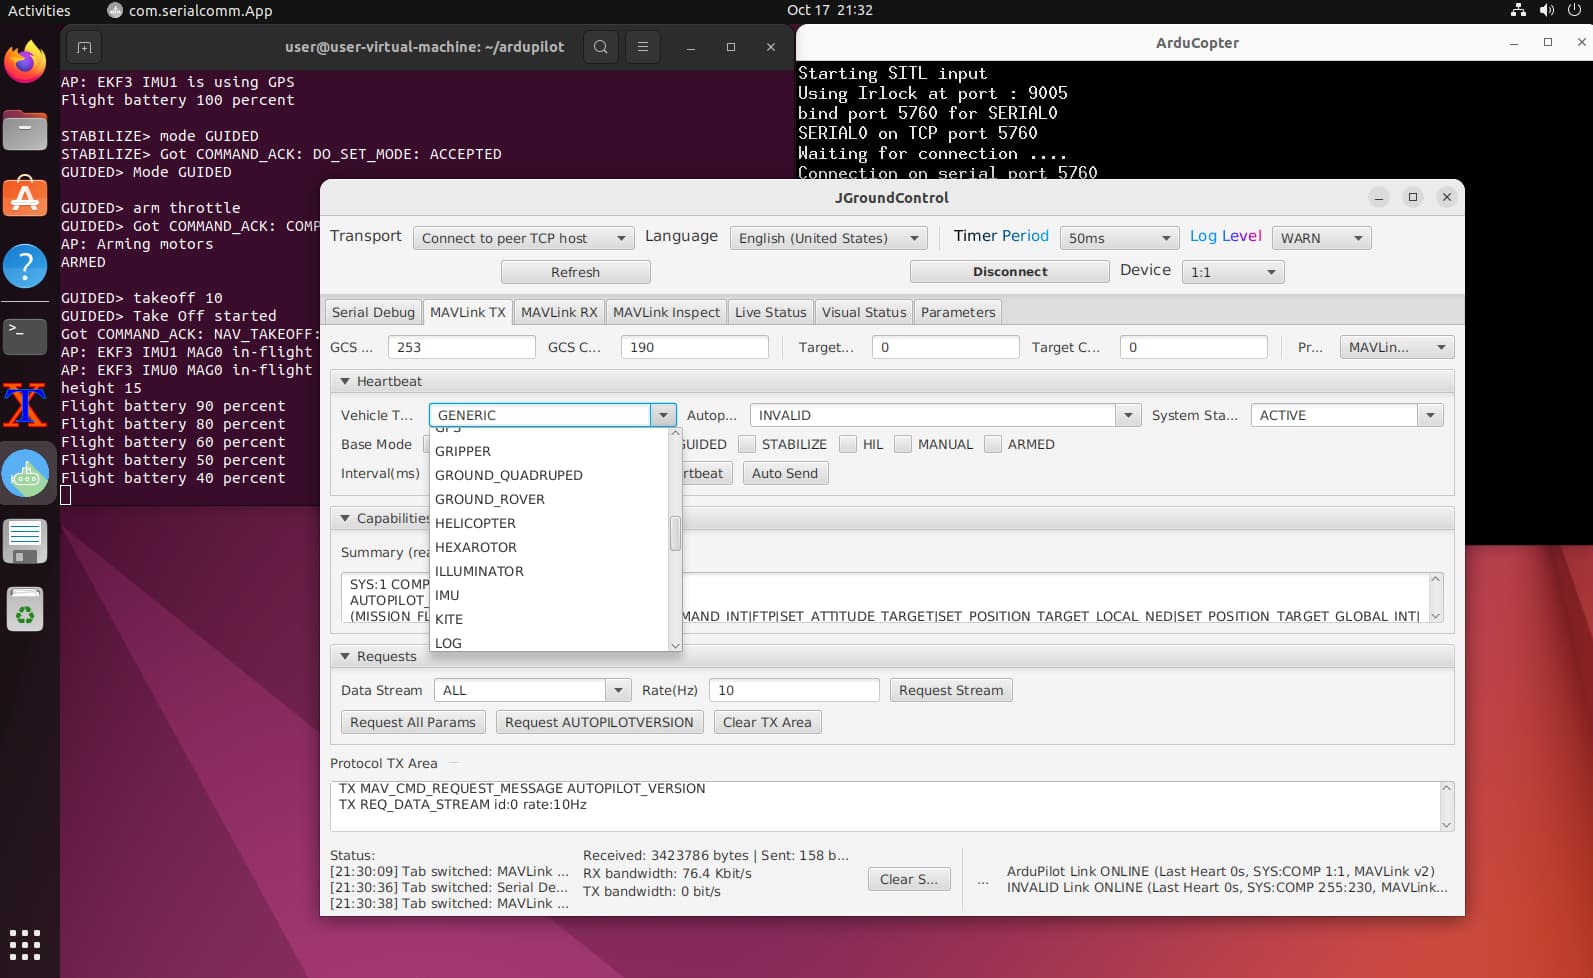Switch to the MAVLink Inspect tab
The height and width of the screenshot is (978, 1593).
[666, 312]
